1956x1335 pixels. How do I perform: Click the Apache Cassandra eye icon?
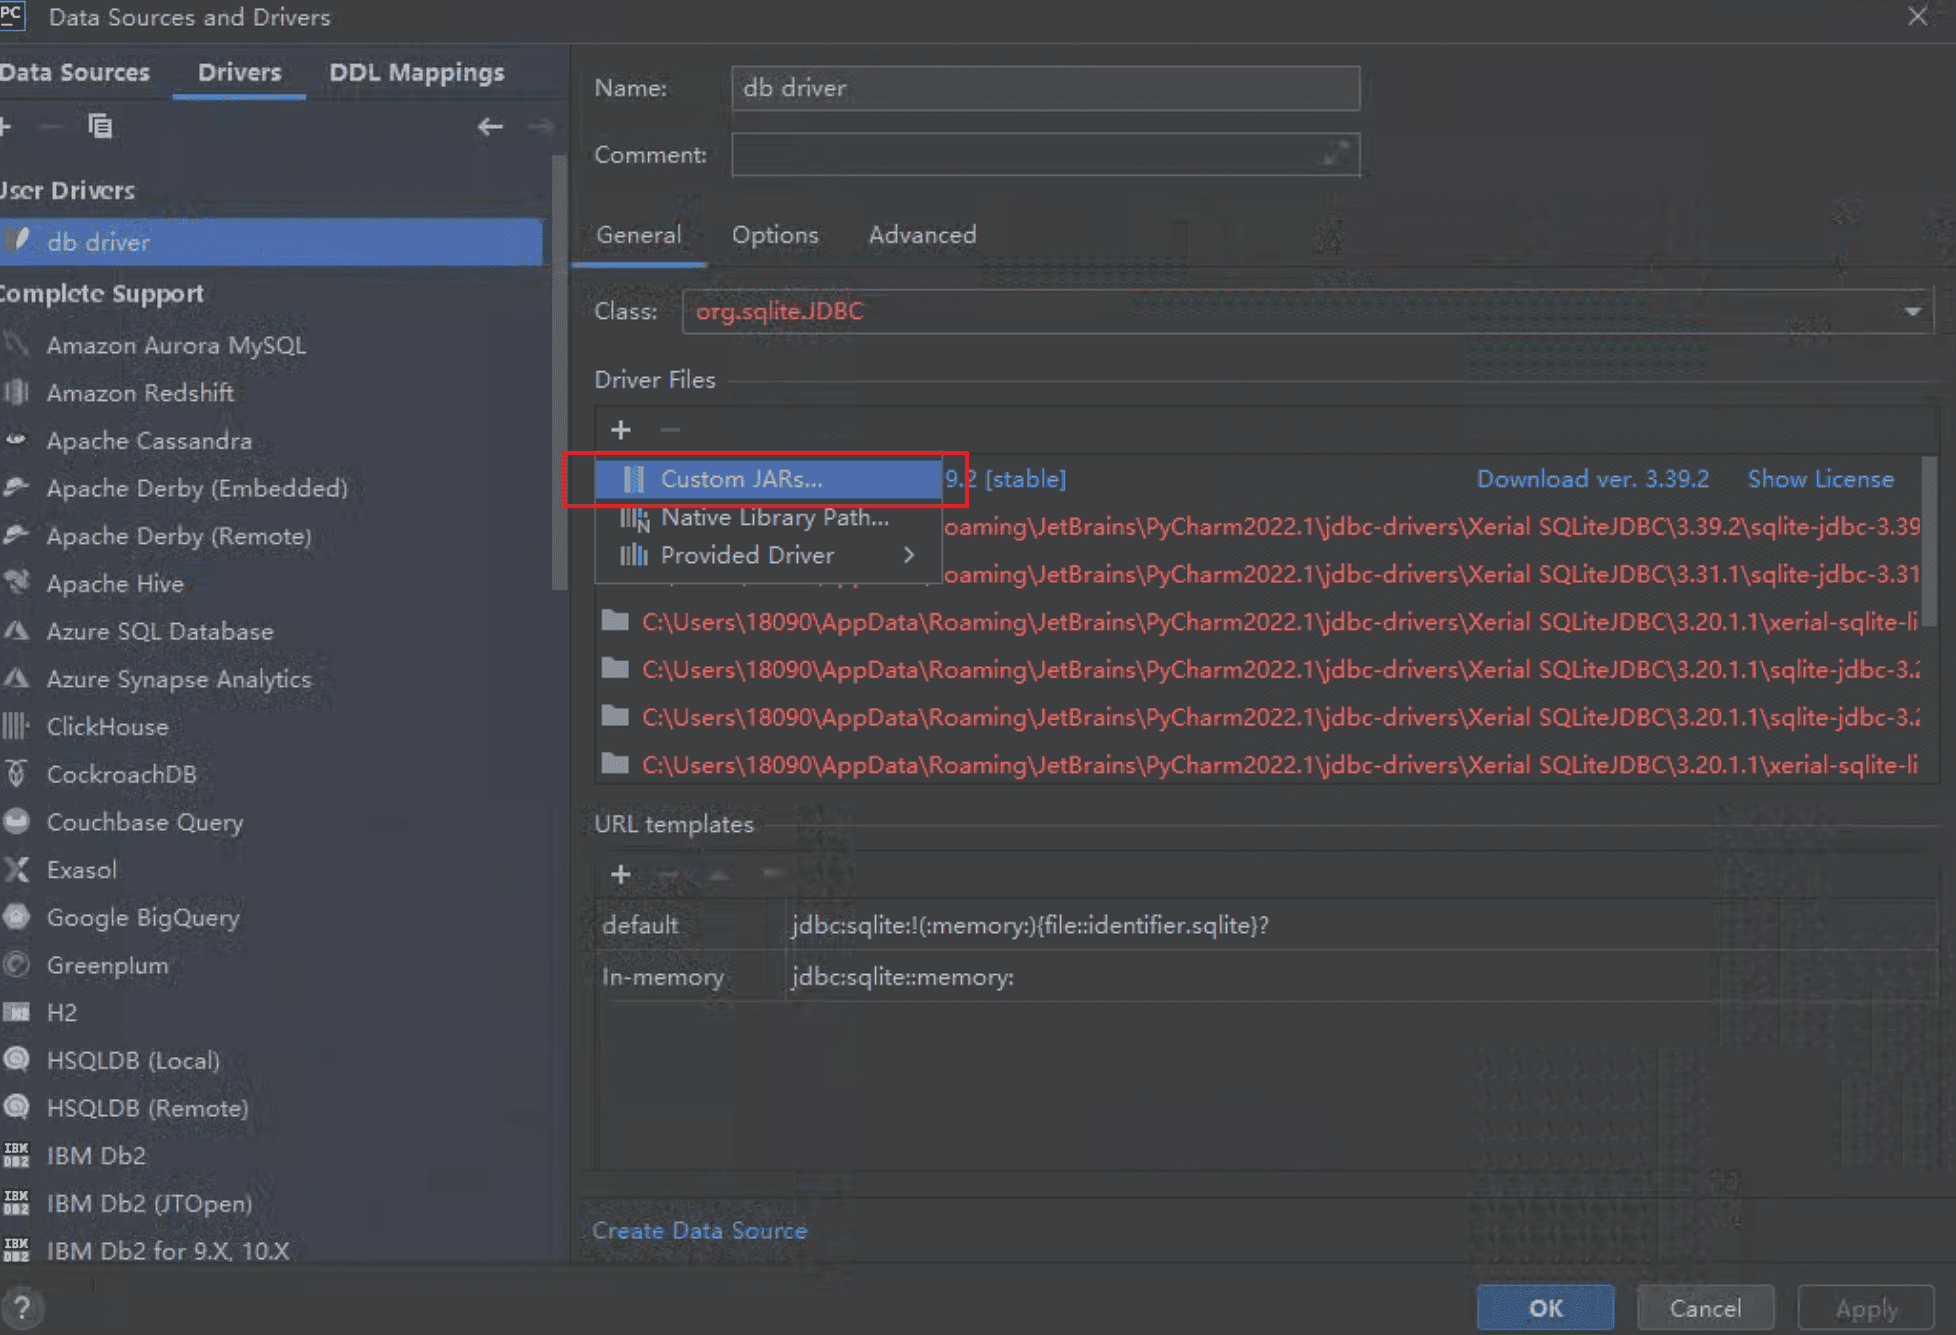16,440
